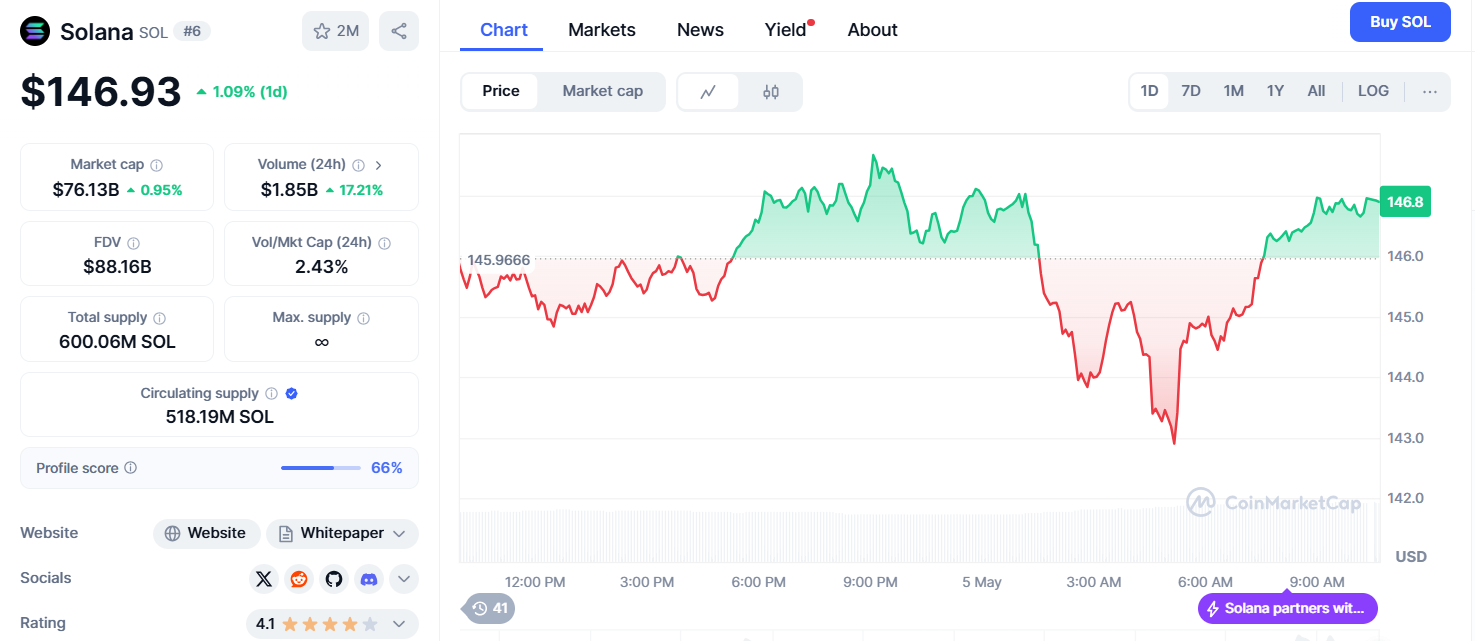Set chart range to 1M
The height and width of the screenshot is (641, 1475).
[x=1234, y=91]
